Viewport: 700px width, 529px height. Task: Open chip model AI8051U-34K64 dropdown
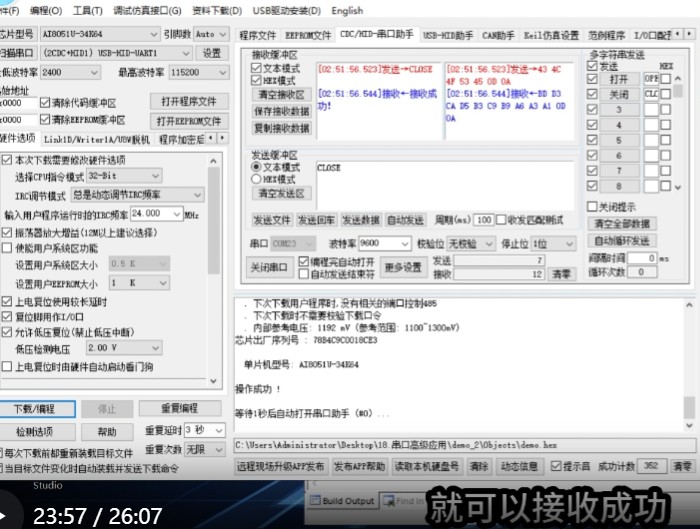tap(100, 34)
